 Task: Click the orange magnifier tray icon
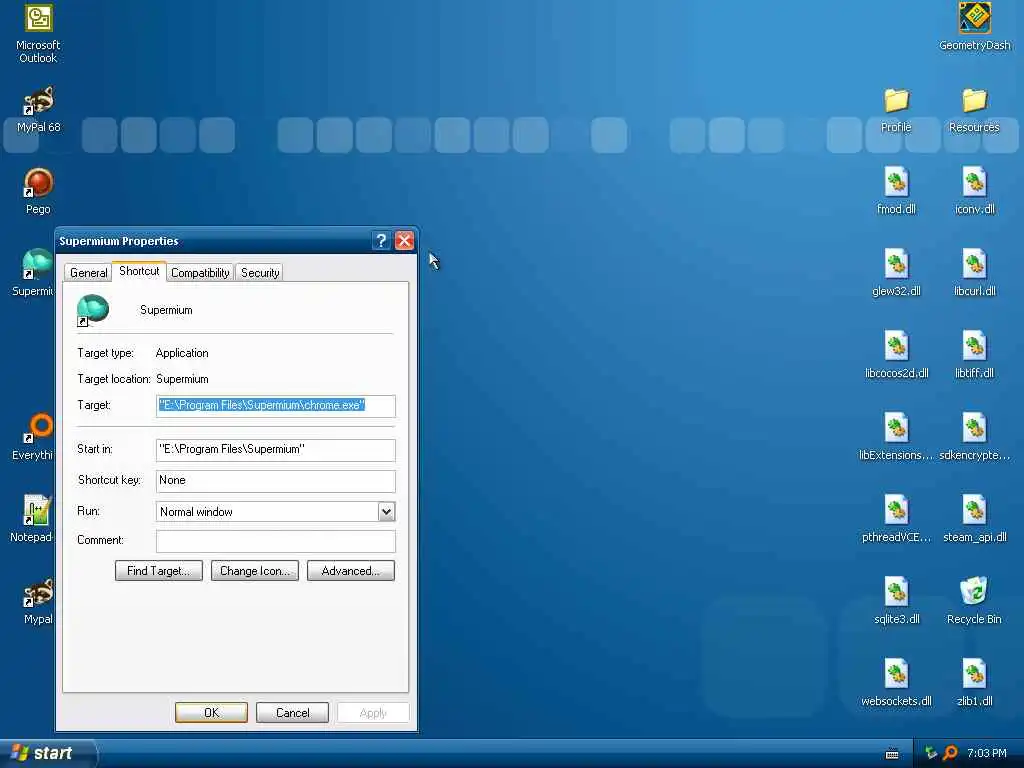point(951,753)
